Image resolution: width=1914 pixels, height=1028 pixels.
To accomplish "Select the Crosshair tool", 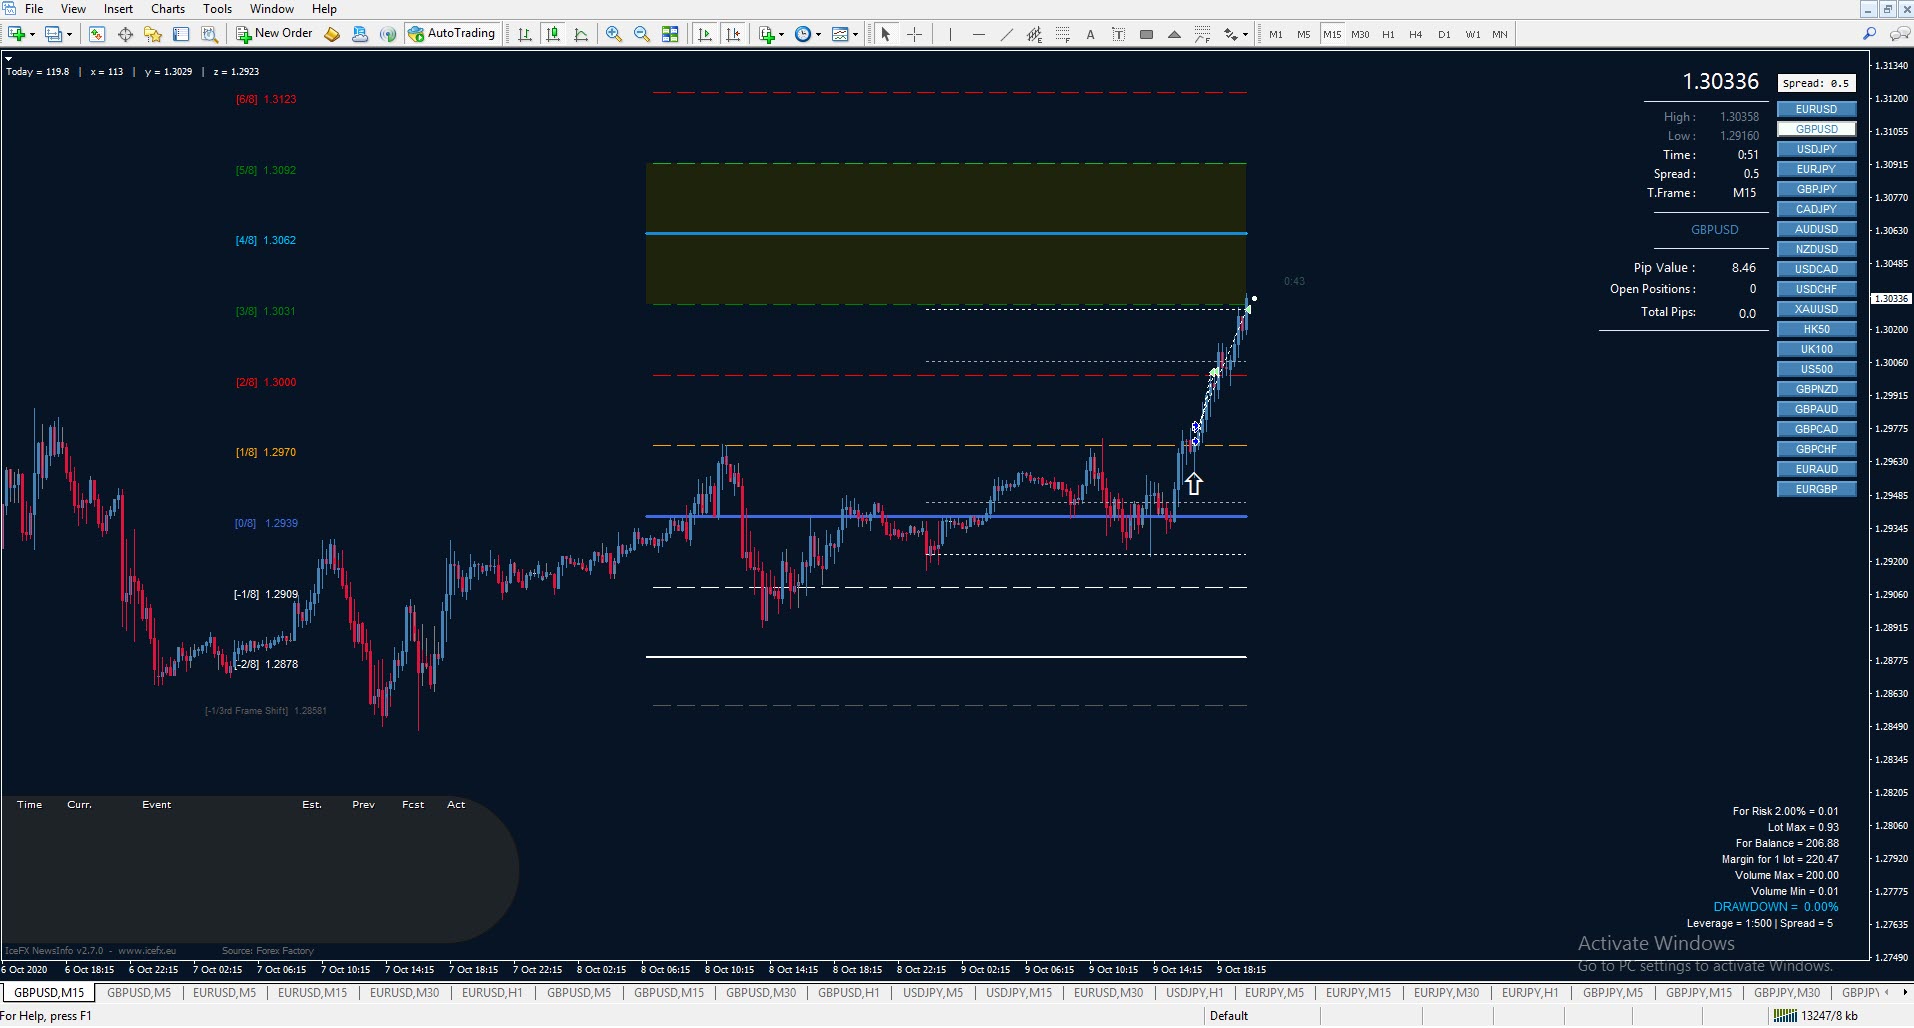I will [914, 34].
